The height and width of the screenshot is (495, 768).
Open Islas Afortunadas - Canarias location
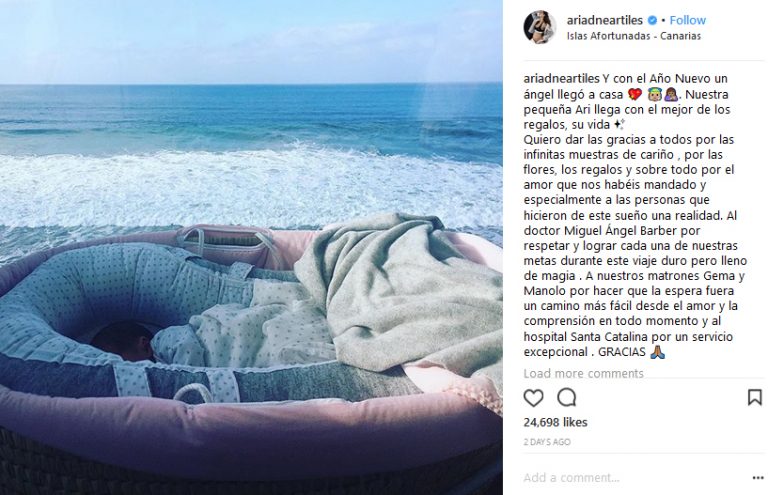click(634, 36)
